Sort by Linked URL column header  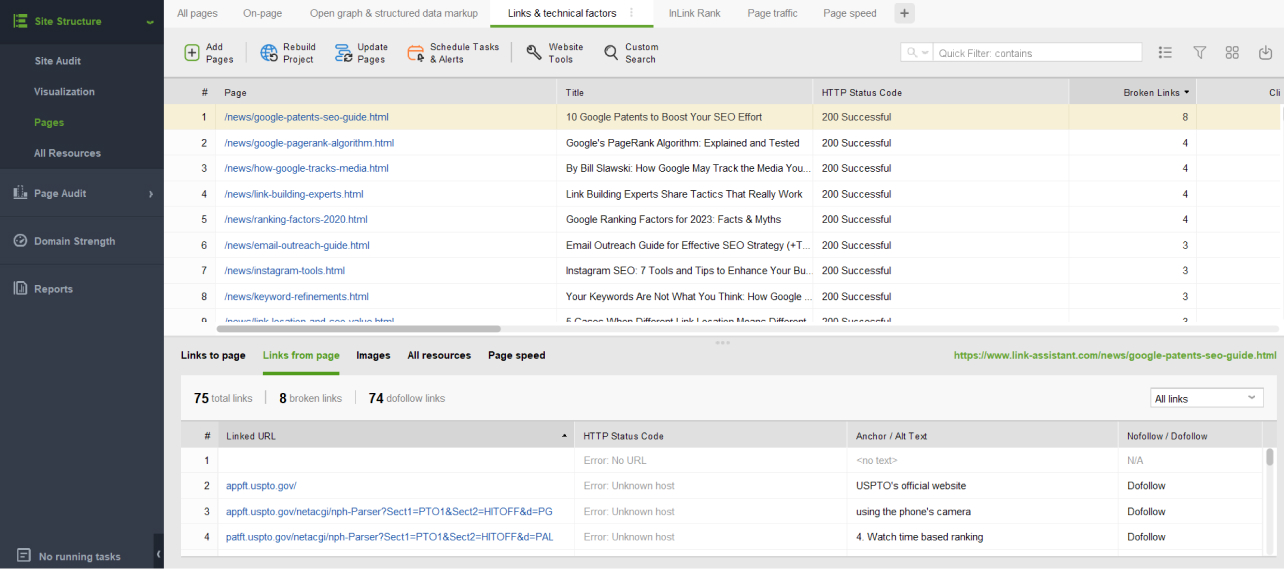point(395,436)
